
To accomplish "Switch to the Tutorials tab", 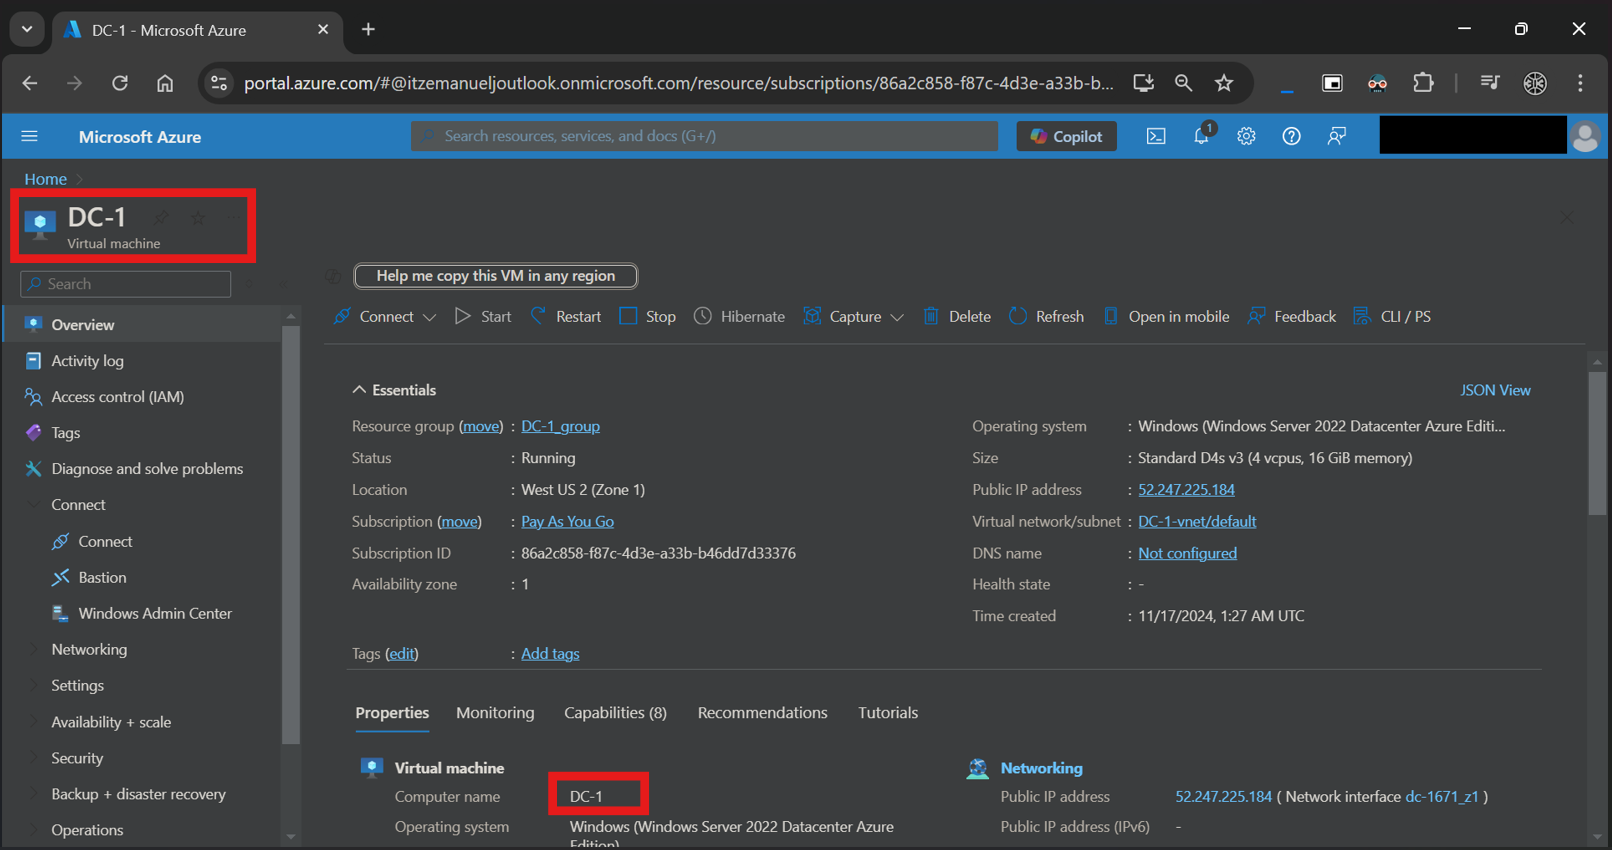I will pyautogui.click(x=888, y=713).
